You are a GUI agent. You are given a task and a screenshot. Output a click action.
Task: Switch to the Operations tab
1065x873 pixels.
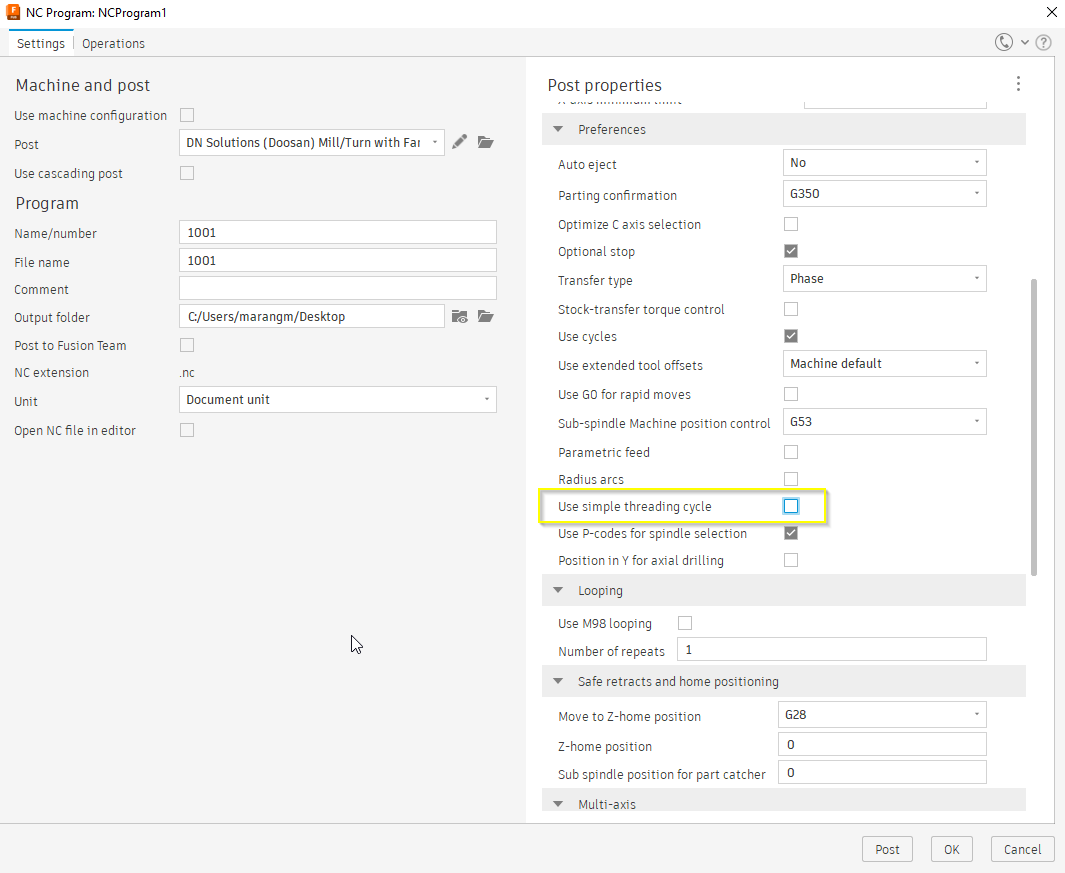point(113,43)
